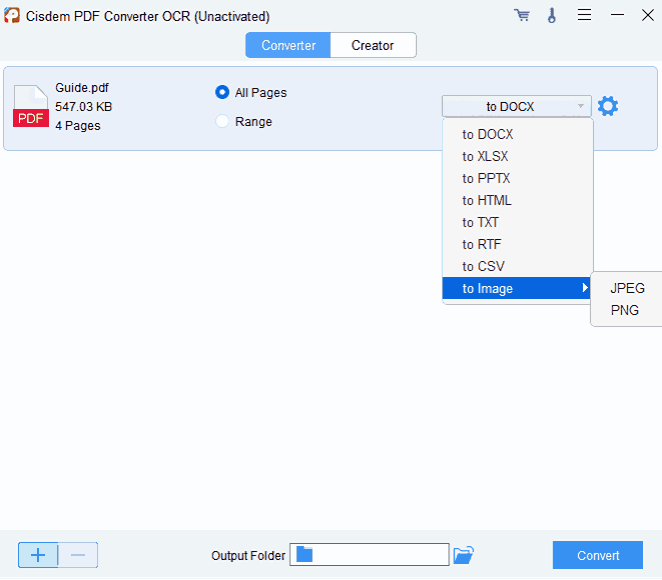Choose to HTML from the format list
Screen dimensions: 662x580
[x=518, y=200]
